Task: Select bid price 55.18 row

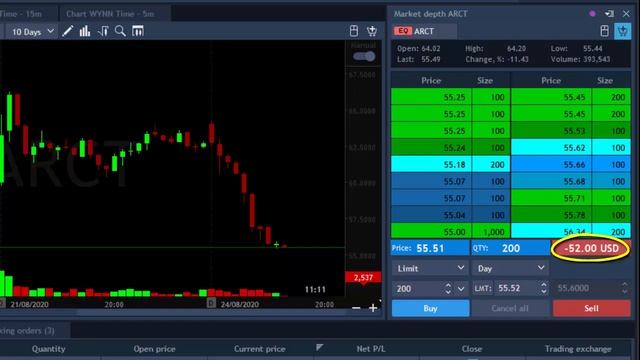Action: tap(451, 164)
